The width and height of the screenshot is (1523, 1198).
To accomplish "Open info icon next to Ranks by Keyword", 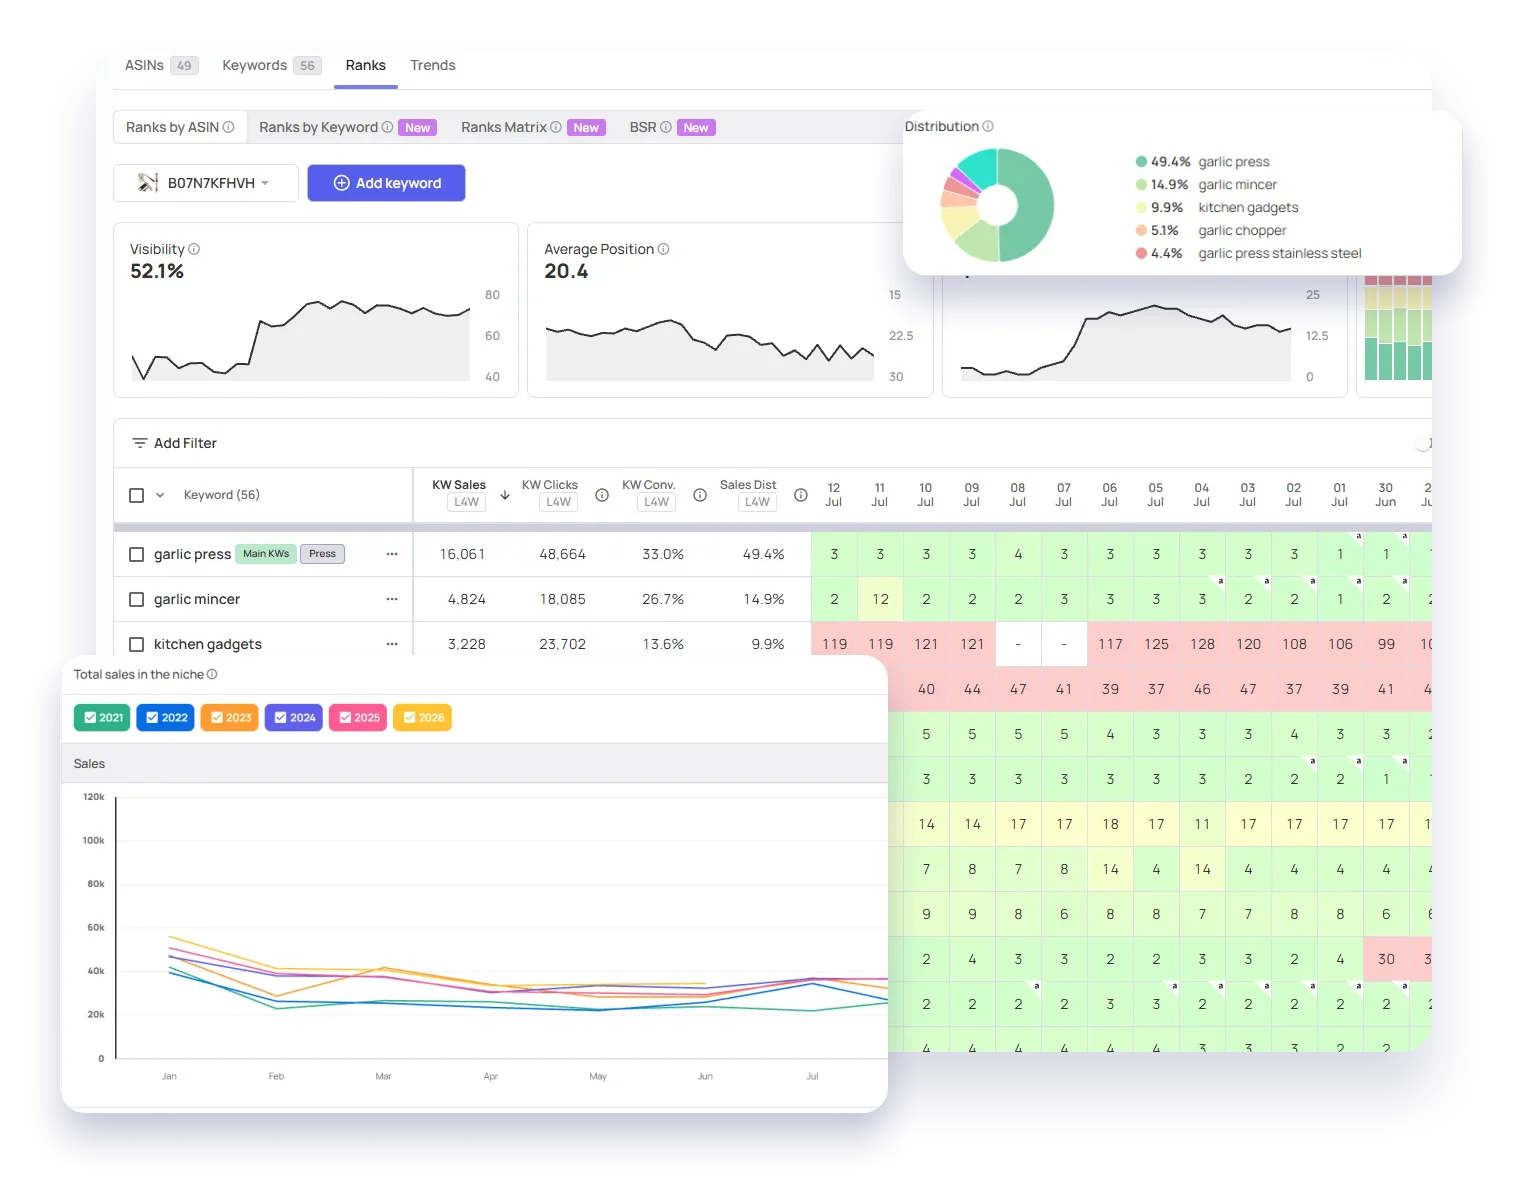I will point(387,127).
